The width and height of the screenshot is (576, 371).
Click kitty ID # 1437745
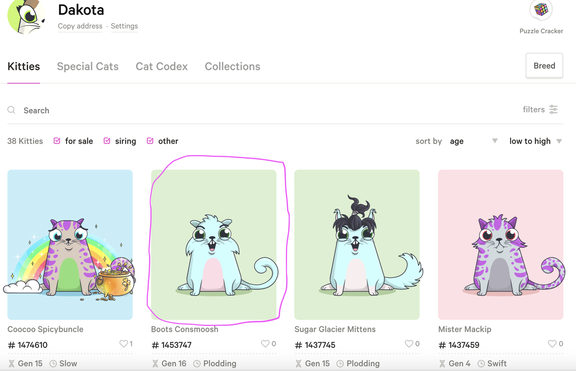click(x=315, y=345)
